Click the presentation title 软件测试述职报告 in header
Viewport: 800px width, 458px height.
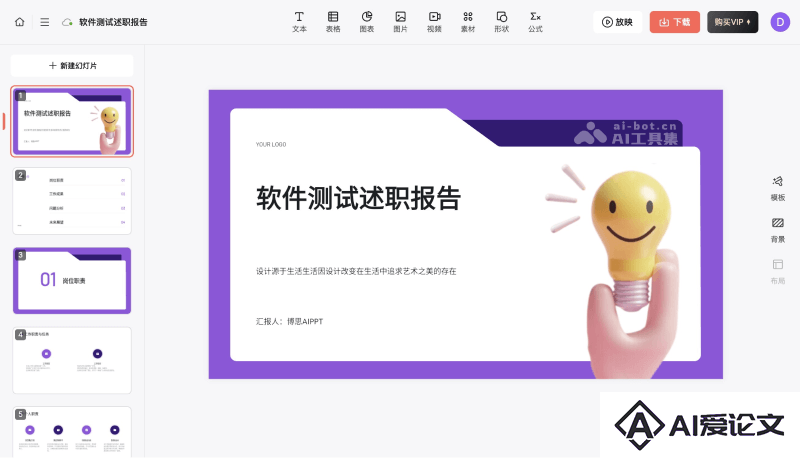coord(113,22)
